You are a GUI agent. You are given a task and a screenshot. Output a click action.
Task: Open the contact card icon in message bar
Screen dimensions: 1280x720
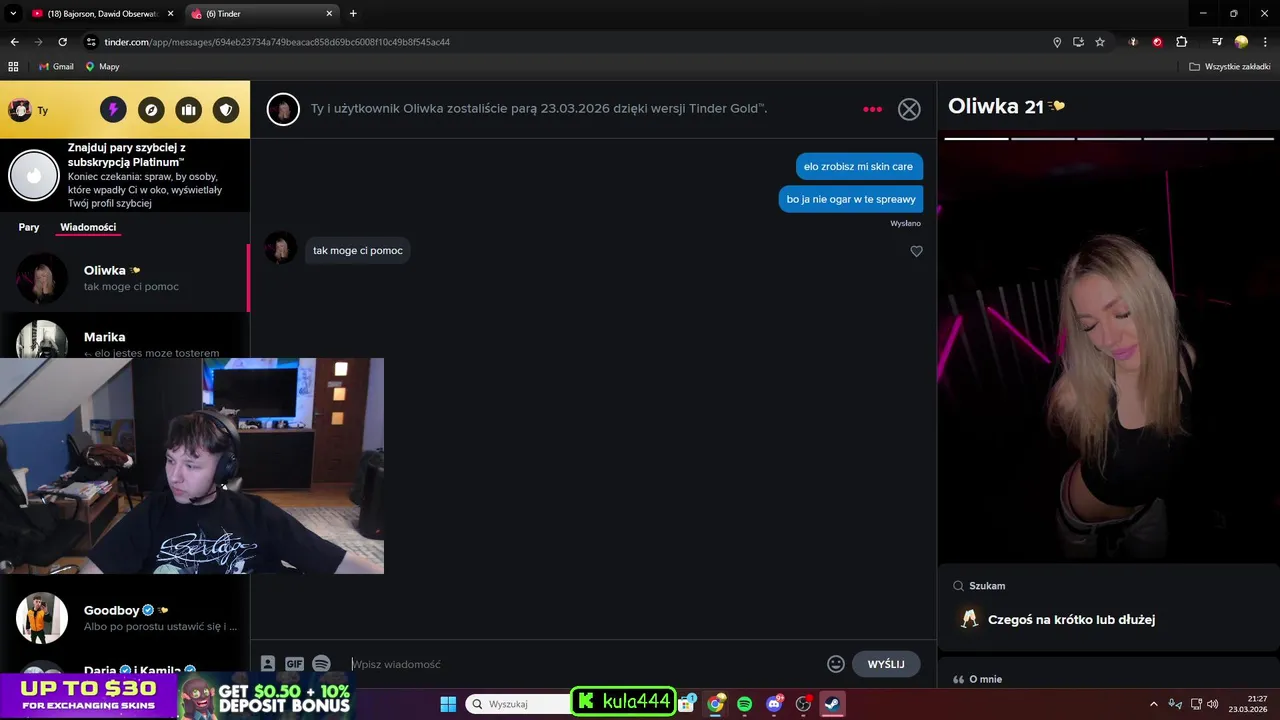268,664
